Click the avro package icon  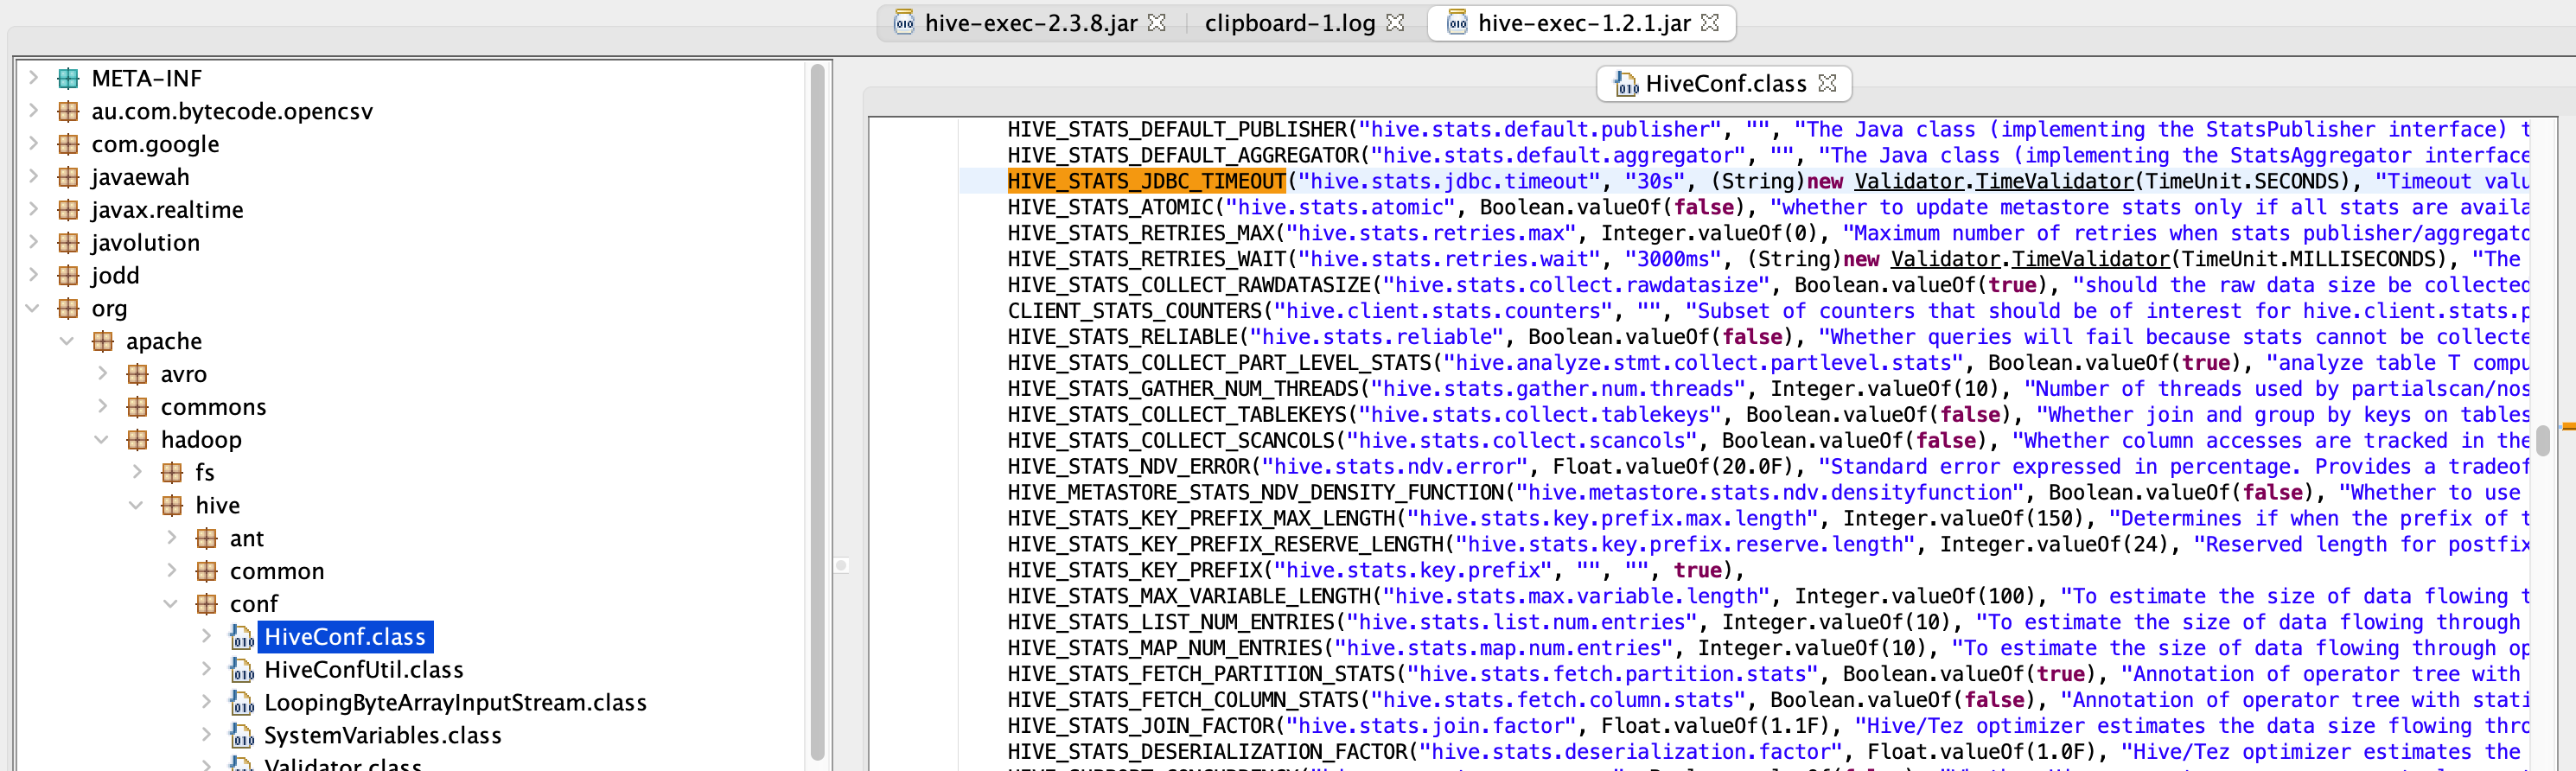(138, 374)
